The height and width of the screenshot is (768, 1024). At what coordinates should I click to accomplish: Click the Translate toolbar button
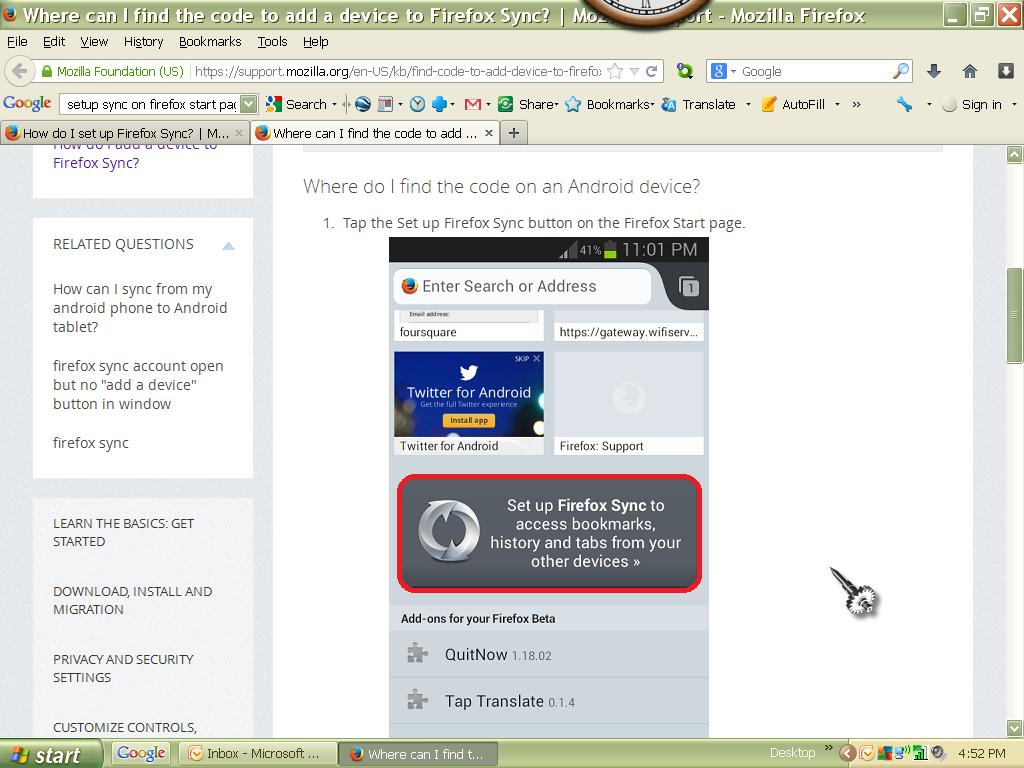(x=698, y=104)
